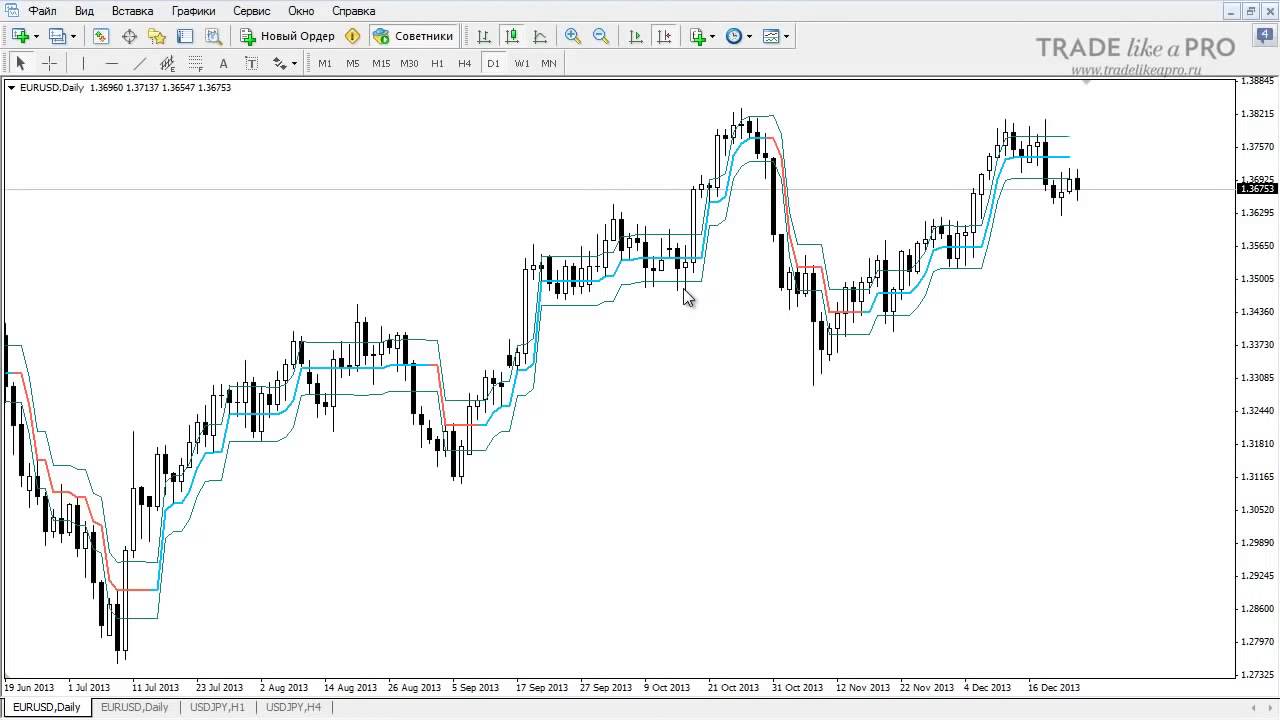The width and height of the screenshot is (1280, 720).
Task: Open the Вставка menu
Action: (132, 11)
